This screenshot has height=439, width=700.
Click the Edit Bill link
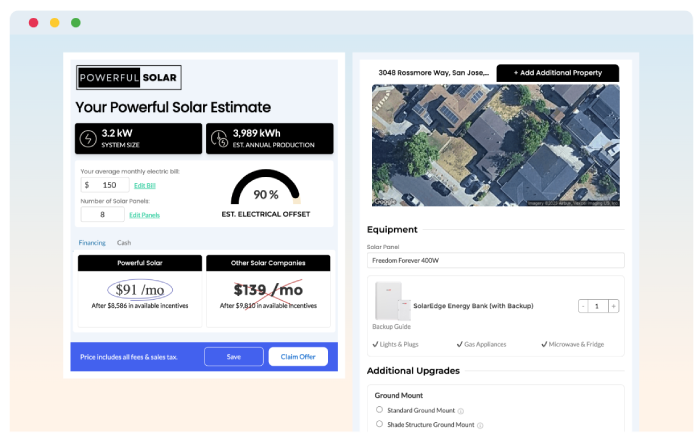[x=145, y=185]
